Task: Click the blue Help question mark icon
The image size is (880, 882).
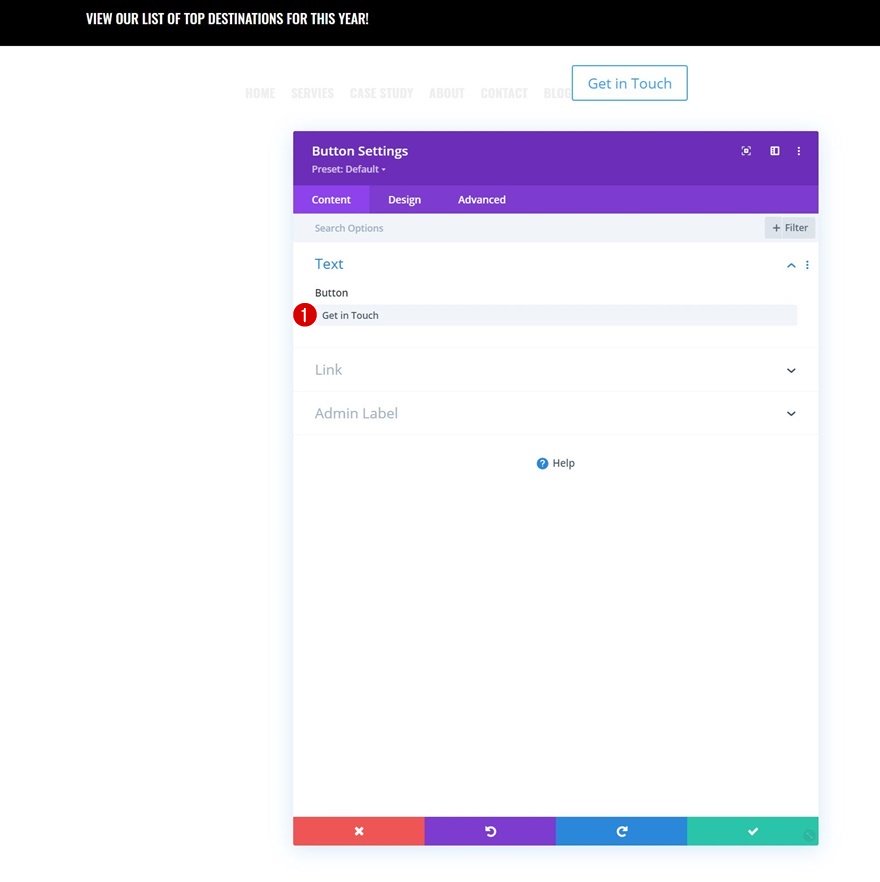Action: 542,463
